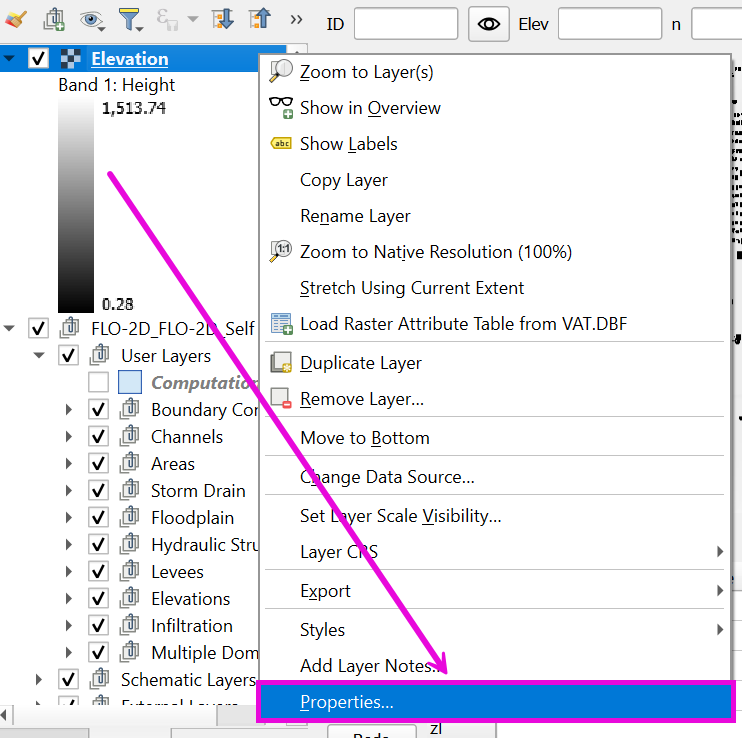Click the Collapse All layers icon
Image resolution: width=742 pixels, height=738 pixels.
[258, 19]
